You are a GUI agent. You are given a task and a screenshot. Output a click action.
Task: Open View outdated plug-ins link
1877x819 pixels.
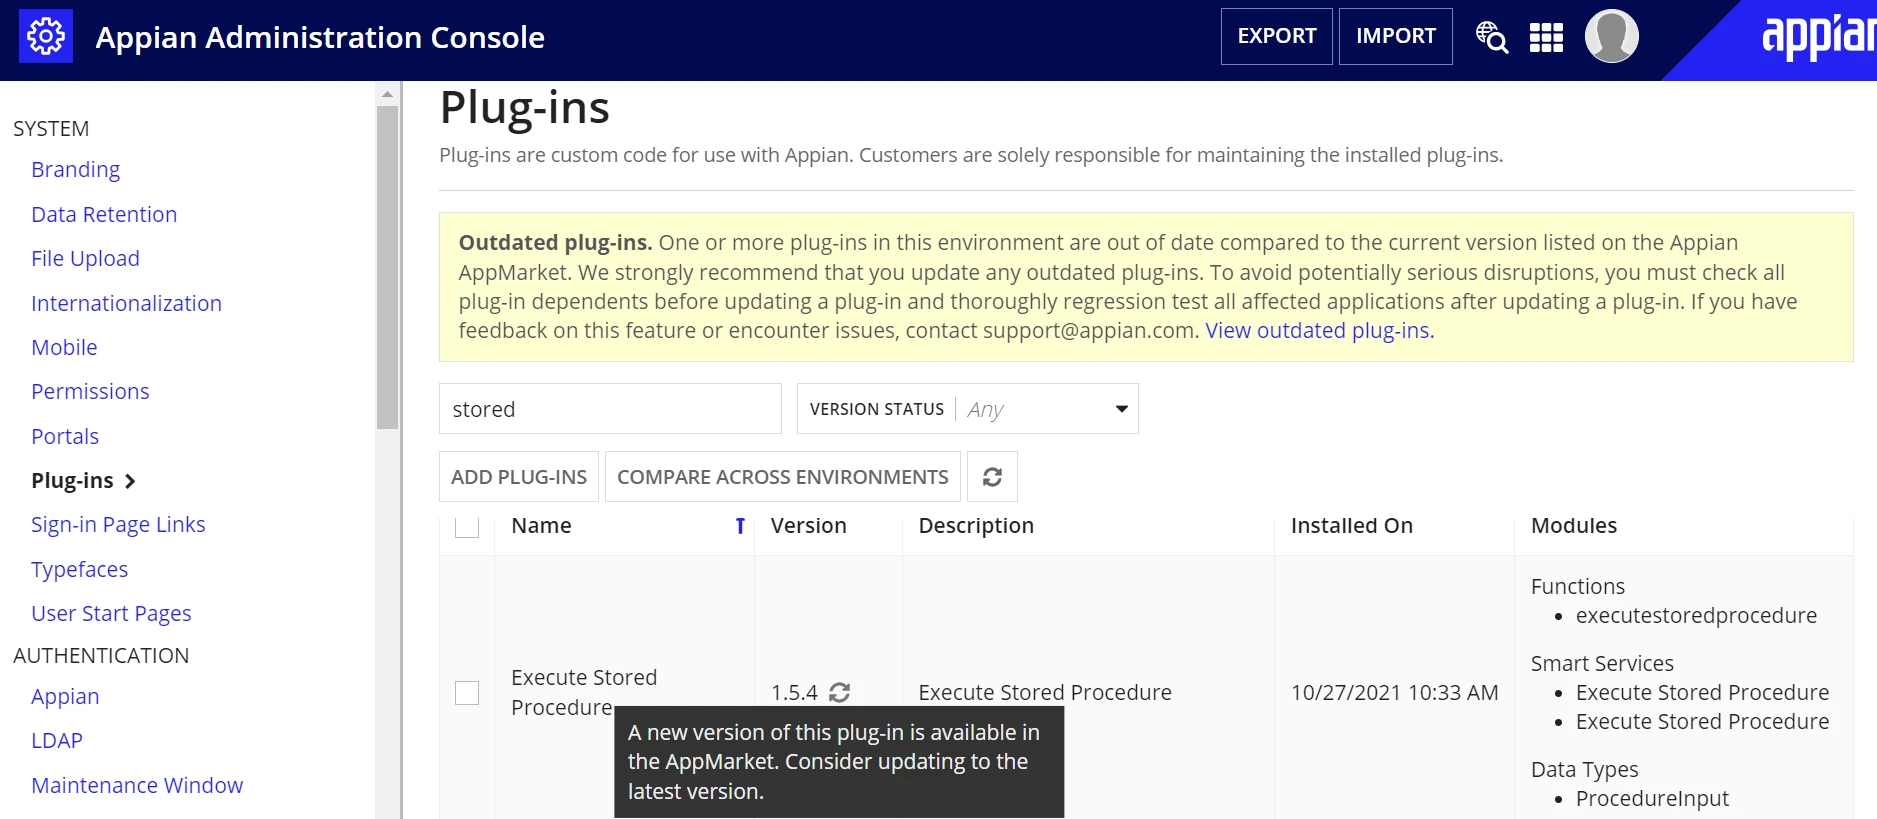[x=1319, y=331]
